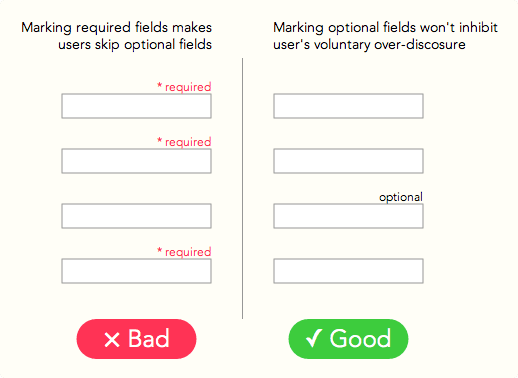Click the red Bad button
This screenshot has height=378, width=518.
click(x=136, y=339)
